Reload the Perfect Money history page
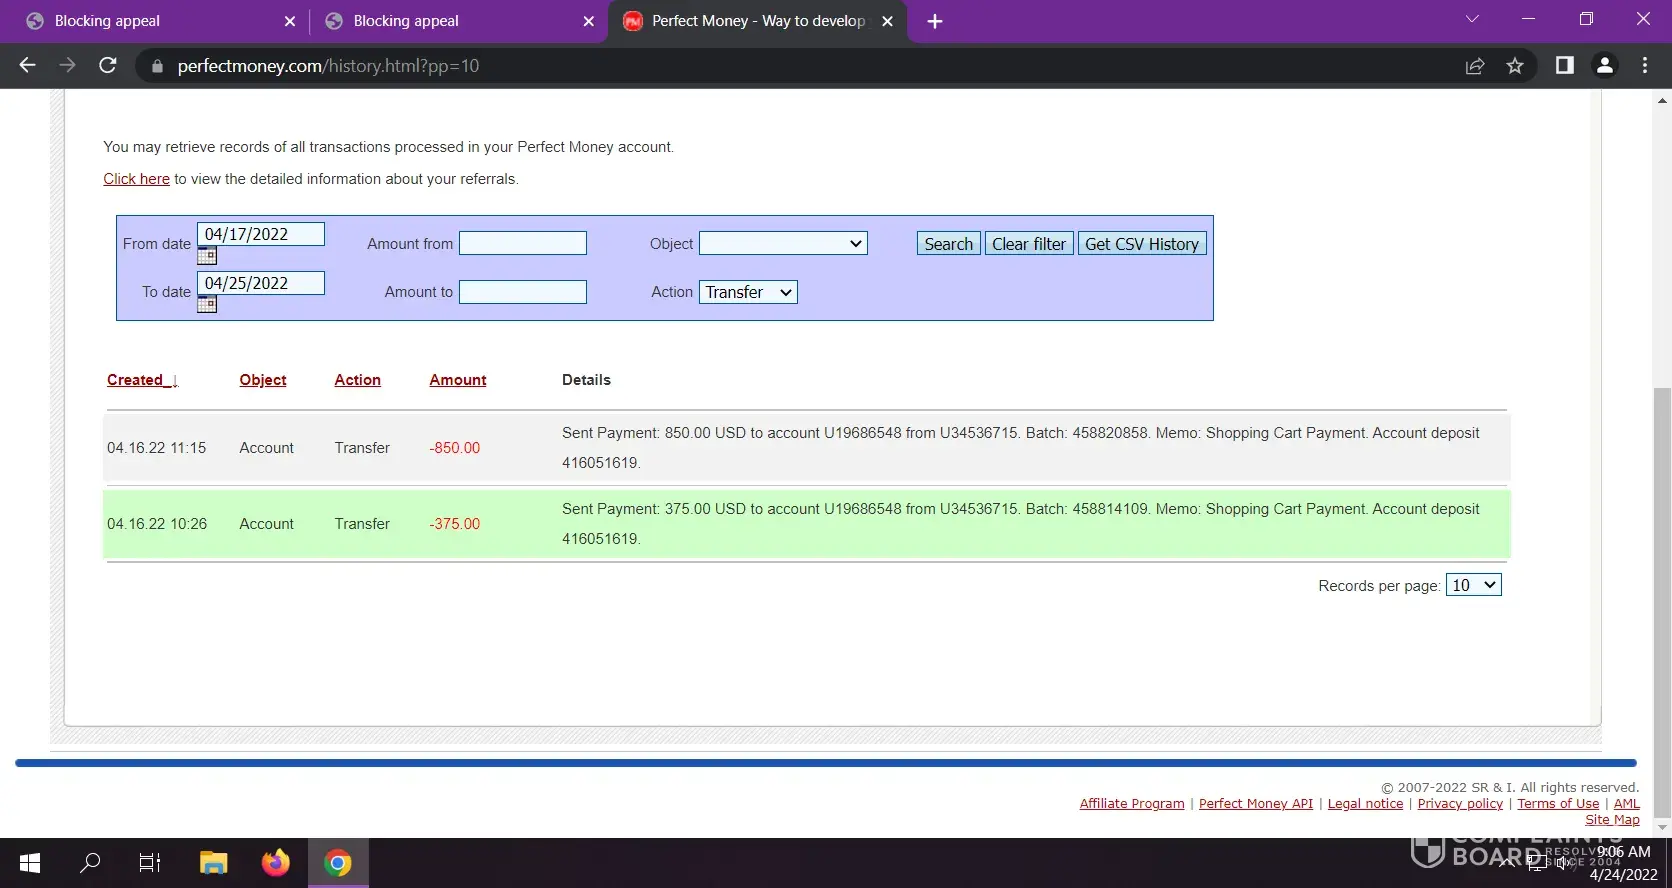Screen dimensions: 1672x888 click(108, 66)
